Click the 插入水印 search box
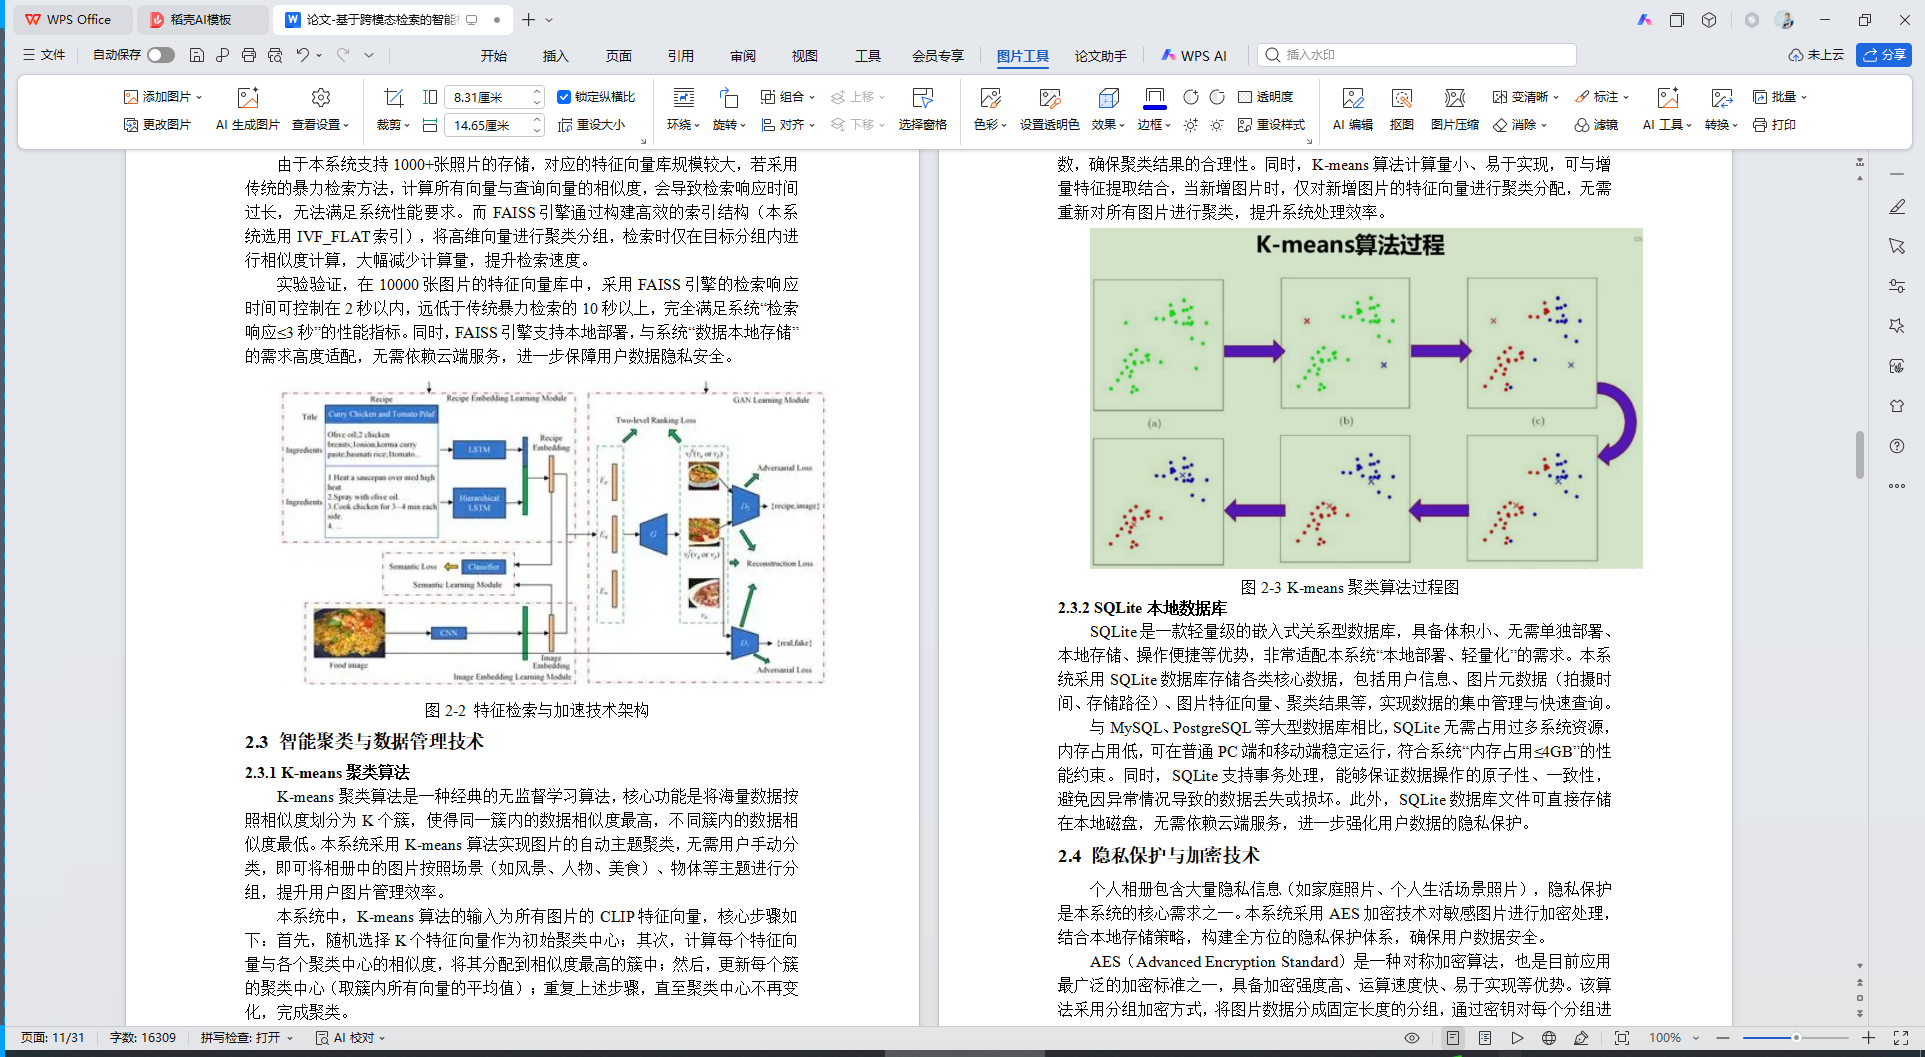The image size is (1925, 1057). [1417, 55]
